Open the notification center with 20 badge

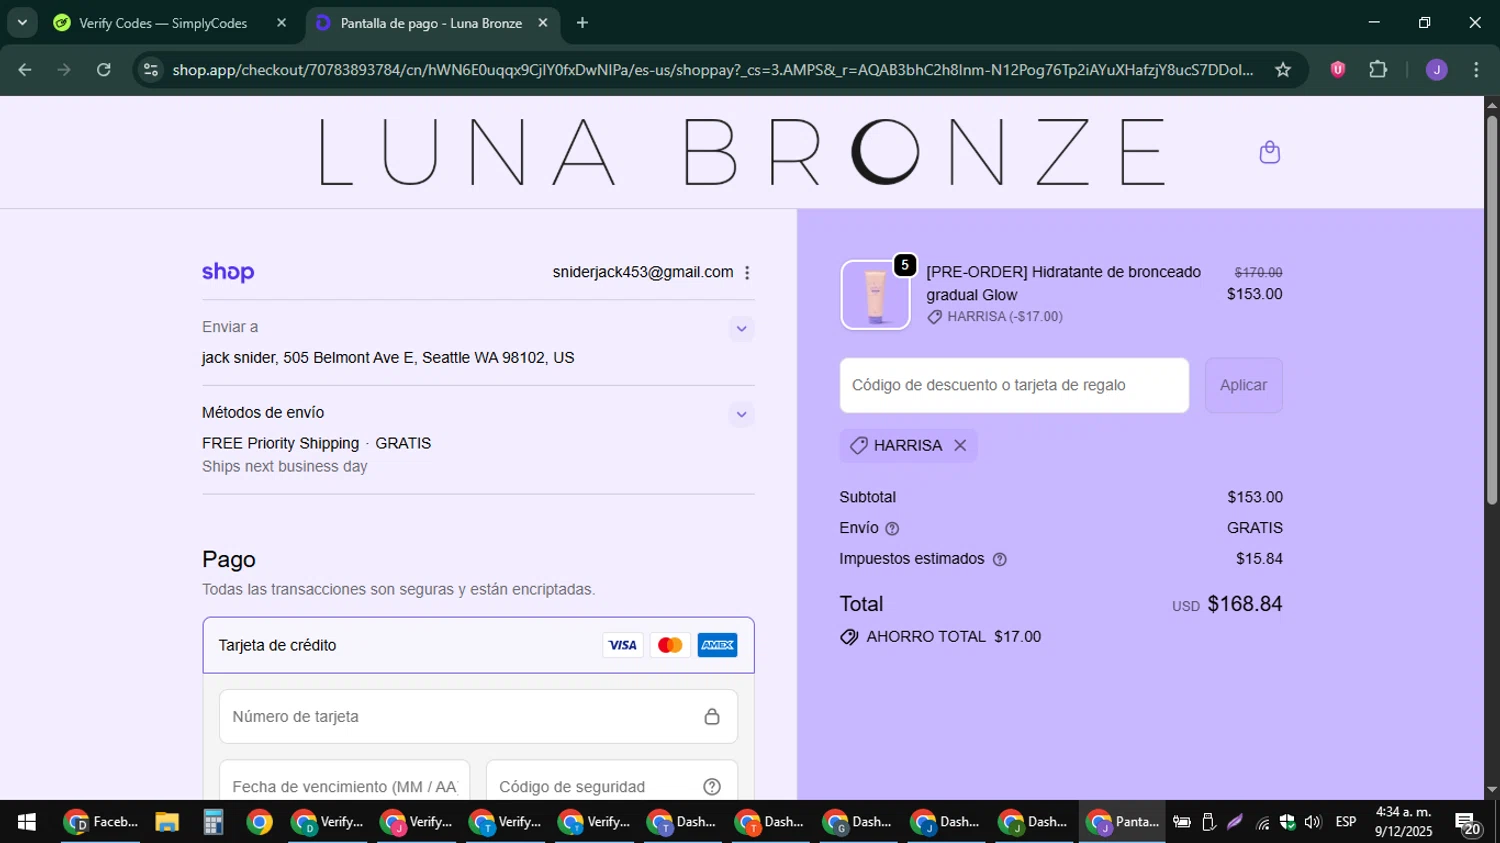[x=1467, y=824]
